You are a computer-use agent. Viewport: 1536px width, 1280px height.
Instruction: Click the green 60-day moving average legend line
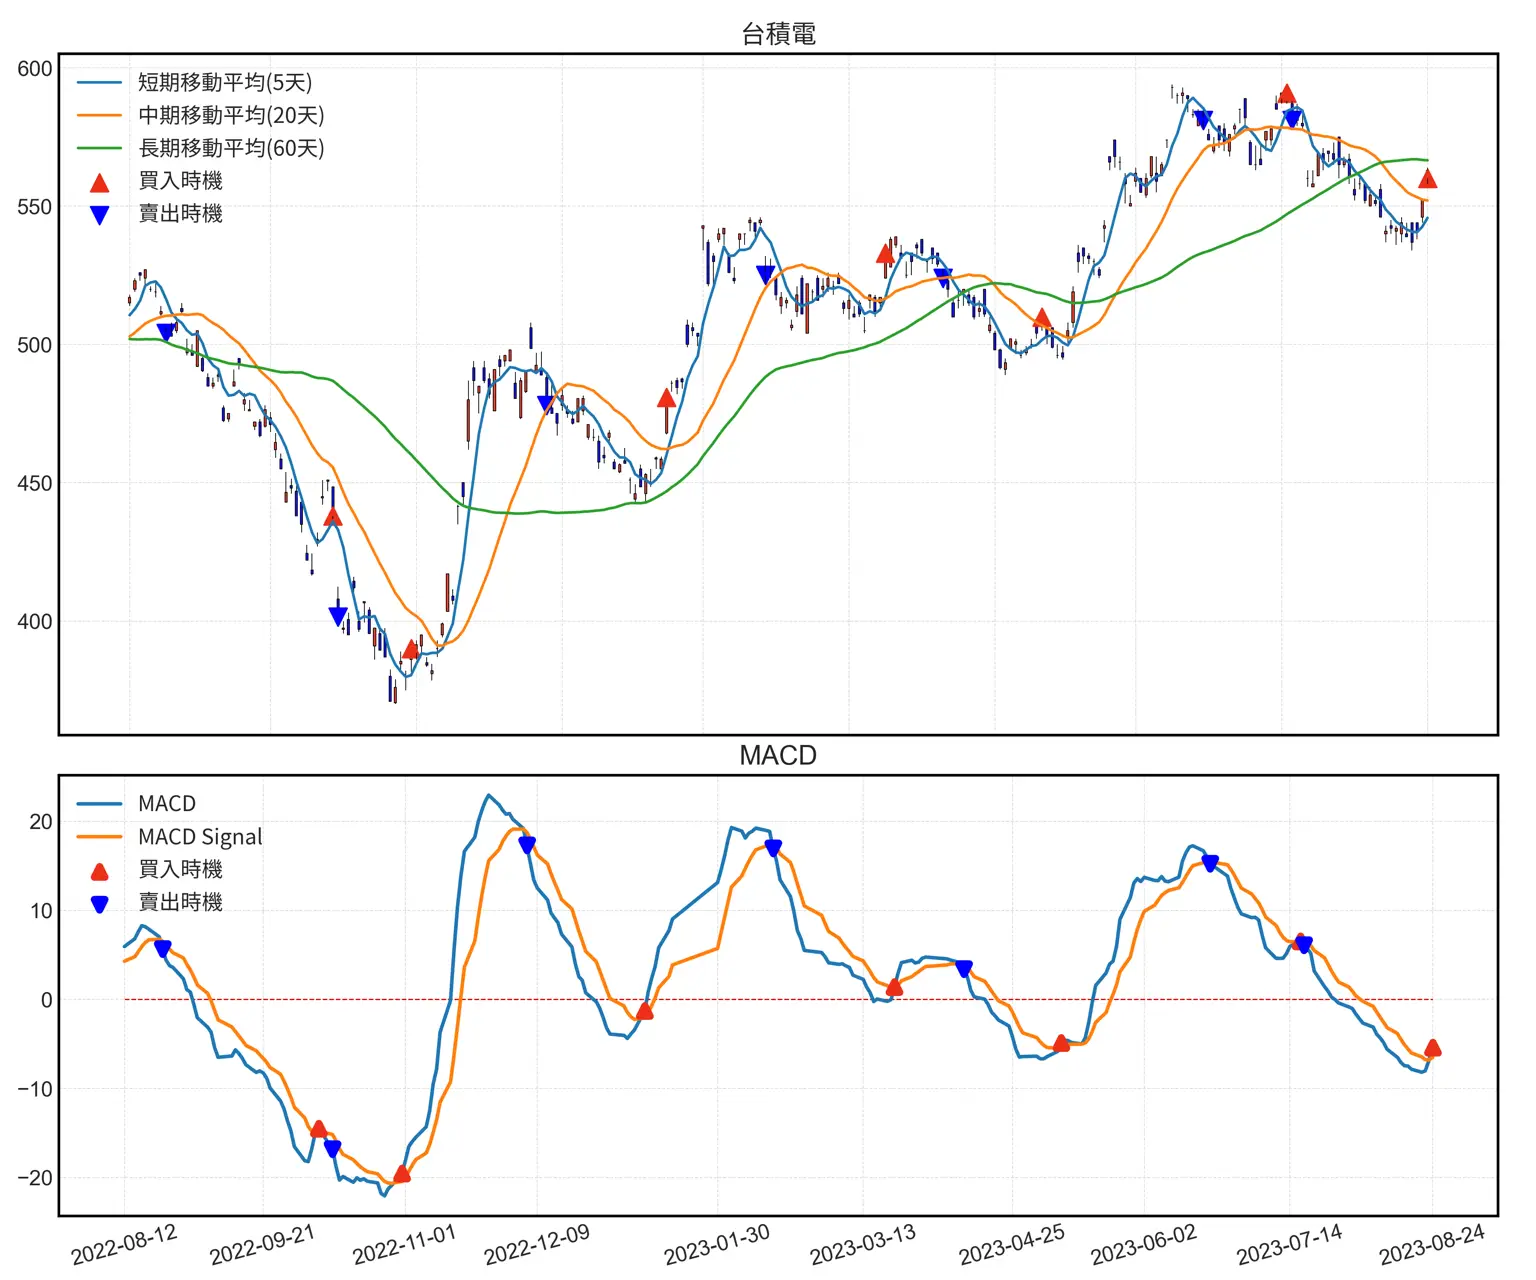(100, 149)
